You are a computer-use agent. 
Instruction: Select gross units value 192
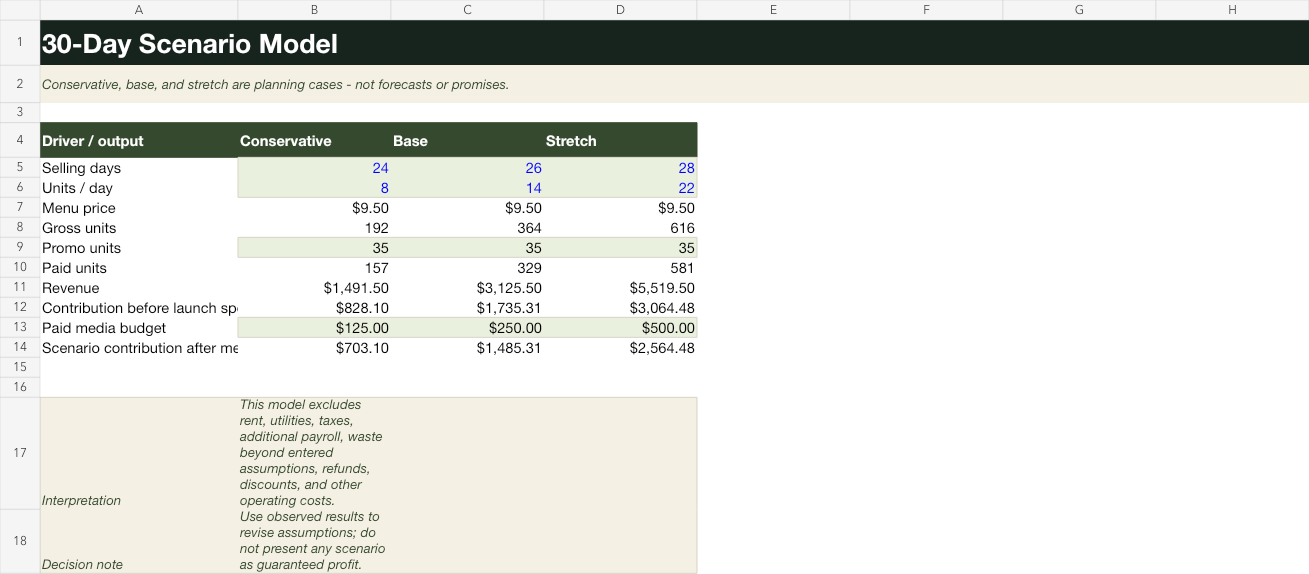point(314,228)
